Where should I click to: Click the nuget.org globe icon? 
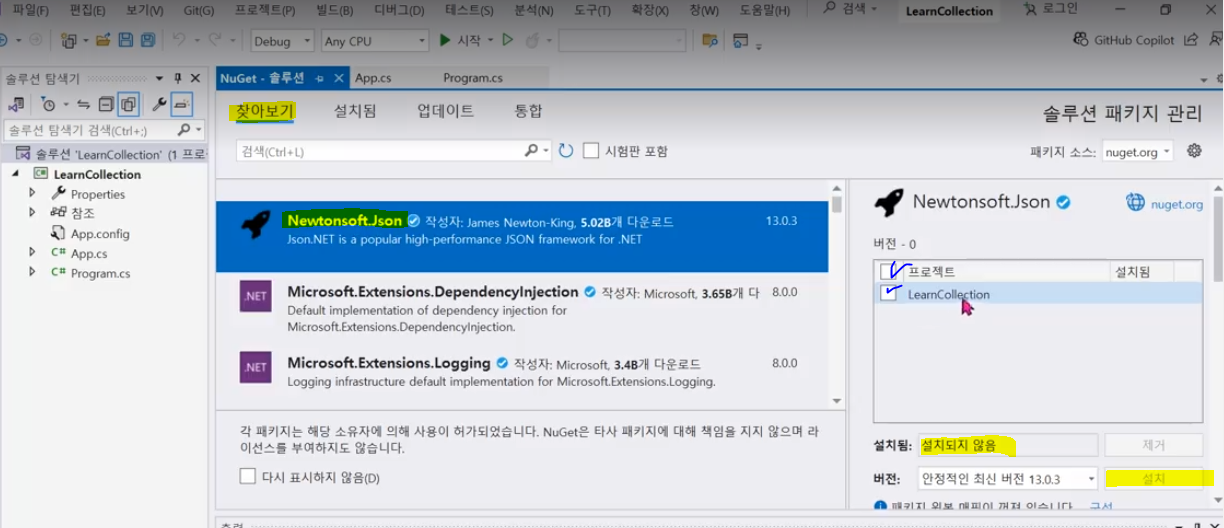(x=1135, y=202)
